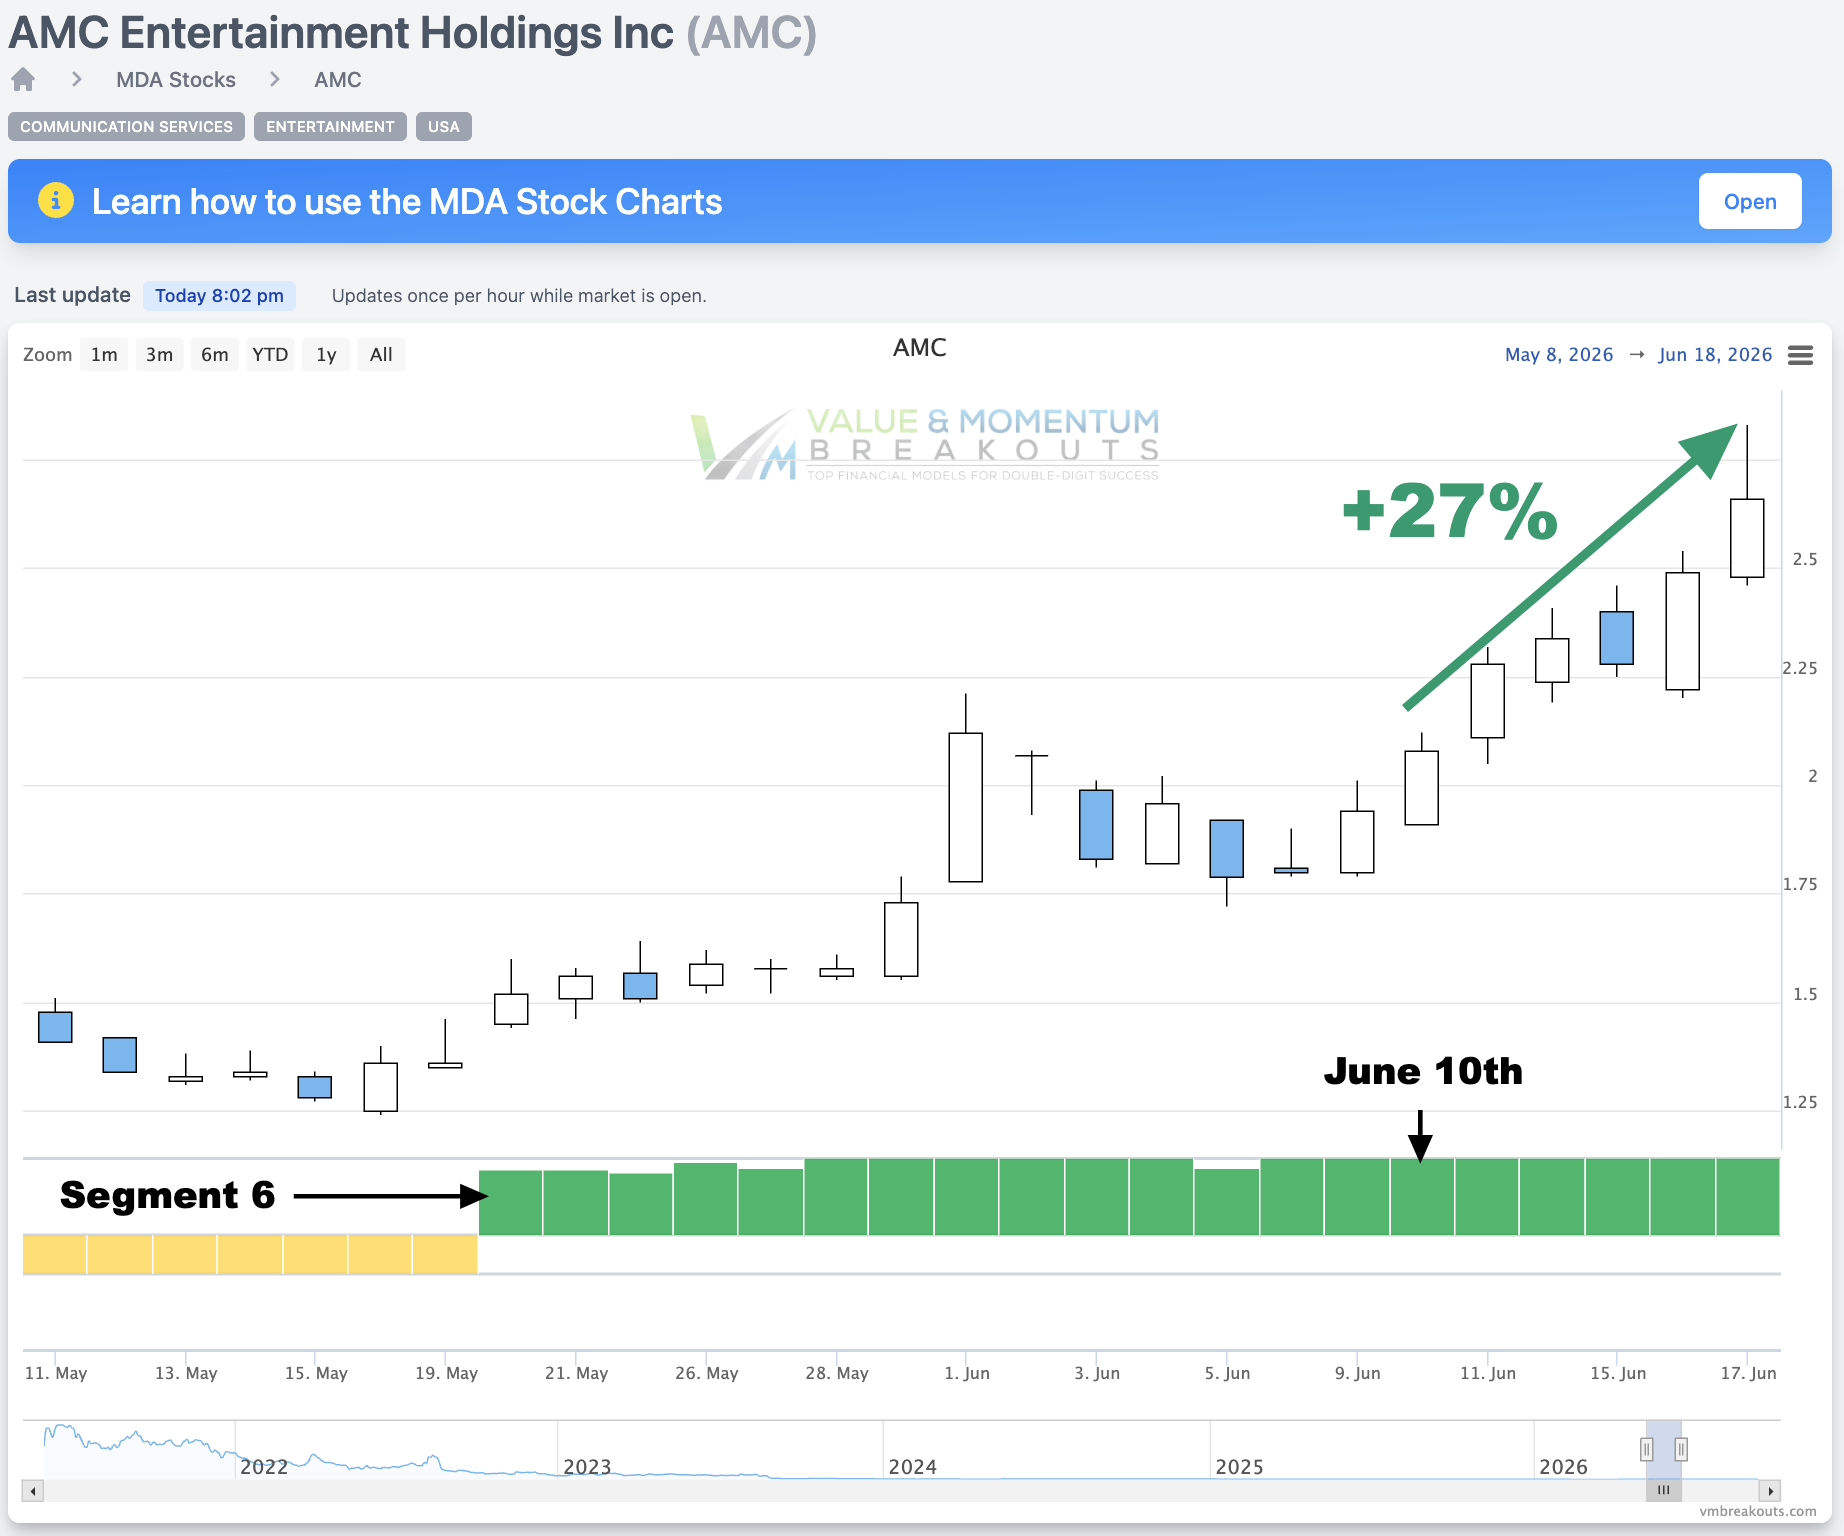Viewport: 1844px width, 1536px height.
Task: Click the tall June 1 candlestick
Action: click(x=965, y=807)
